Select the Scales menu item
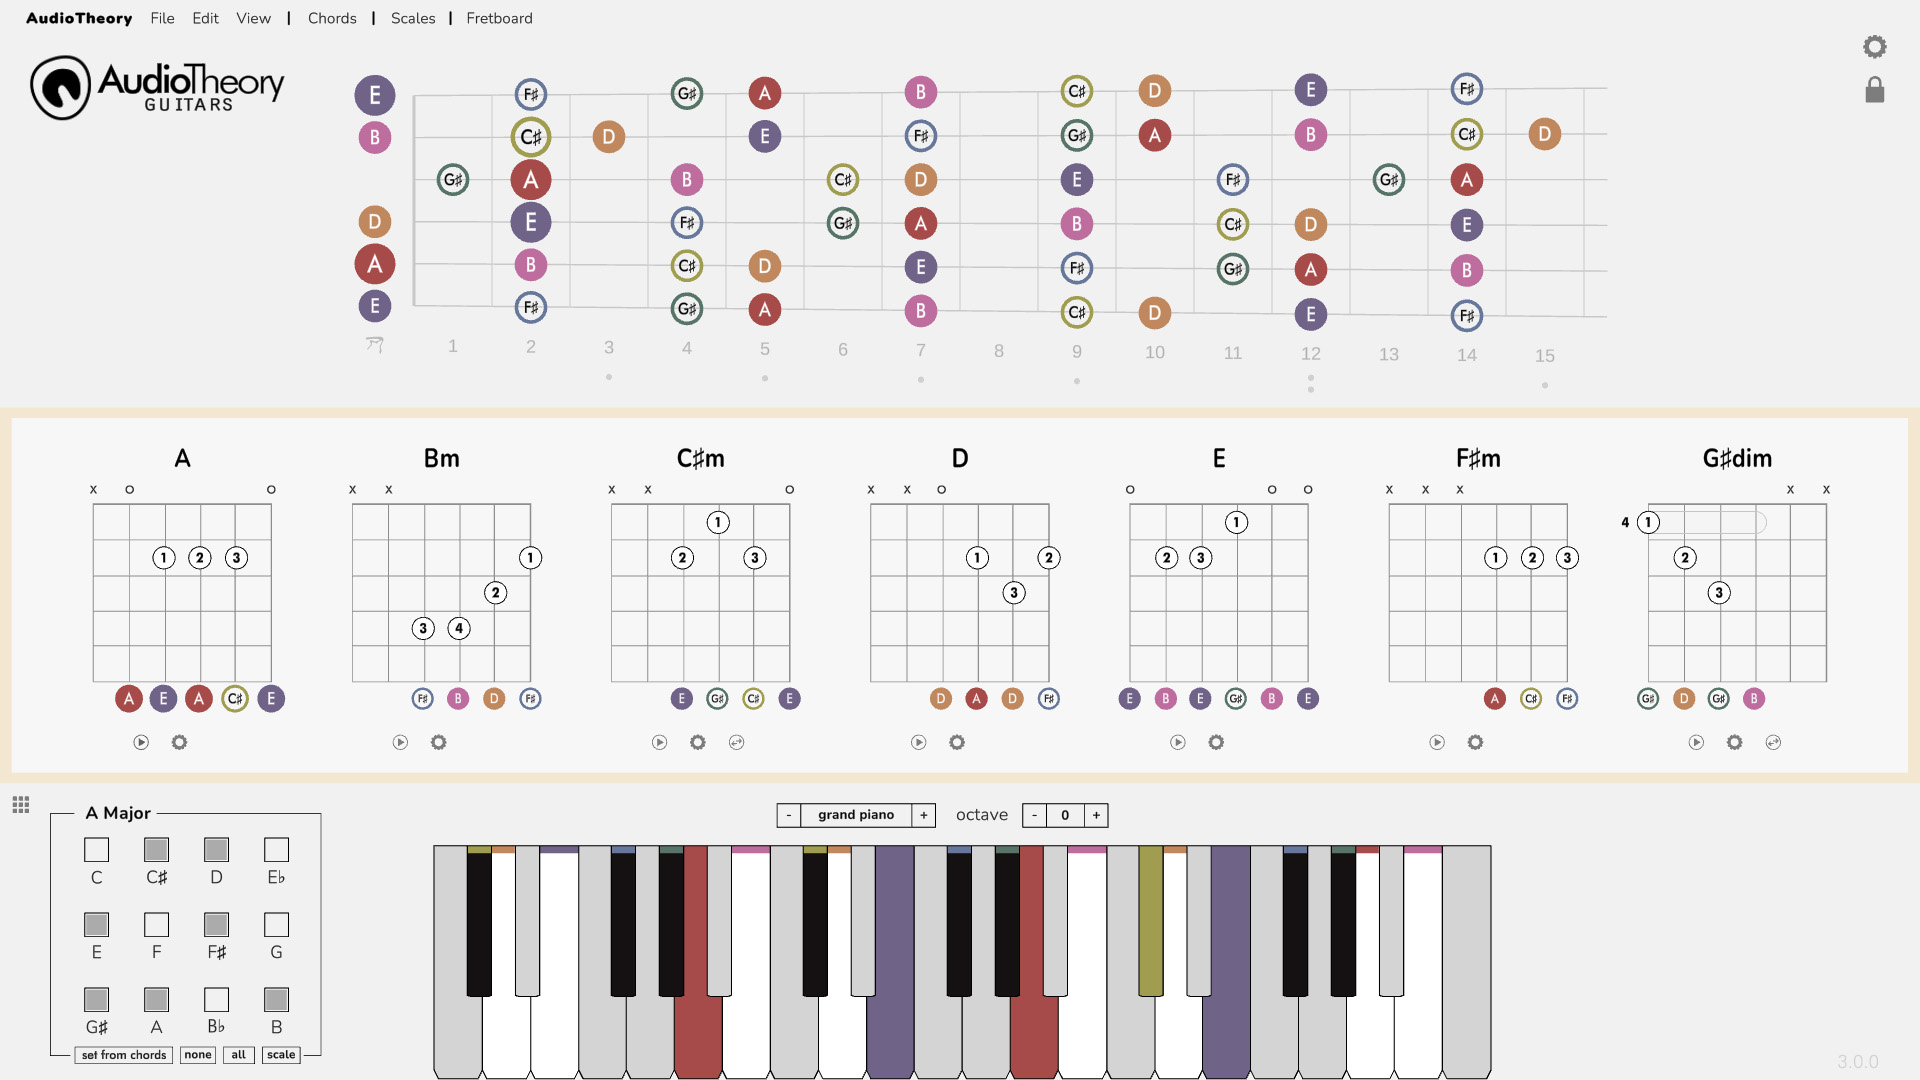 coord(413,18)
